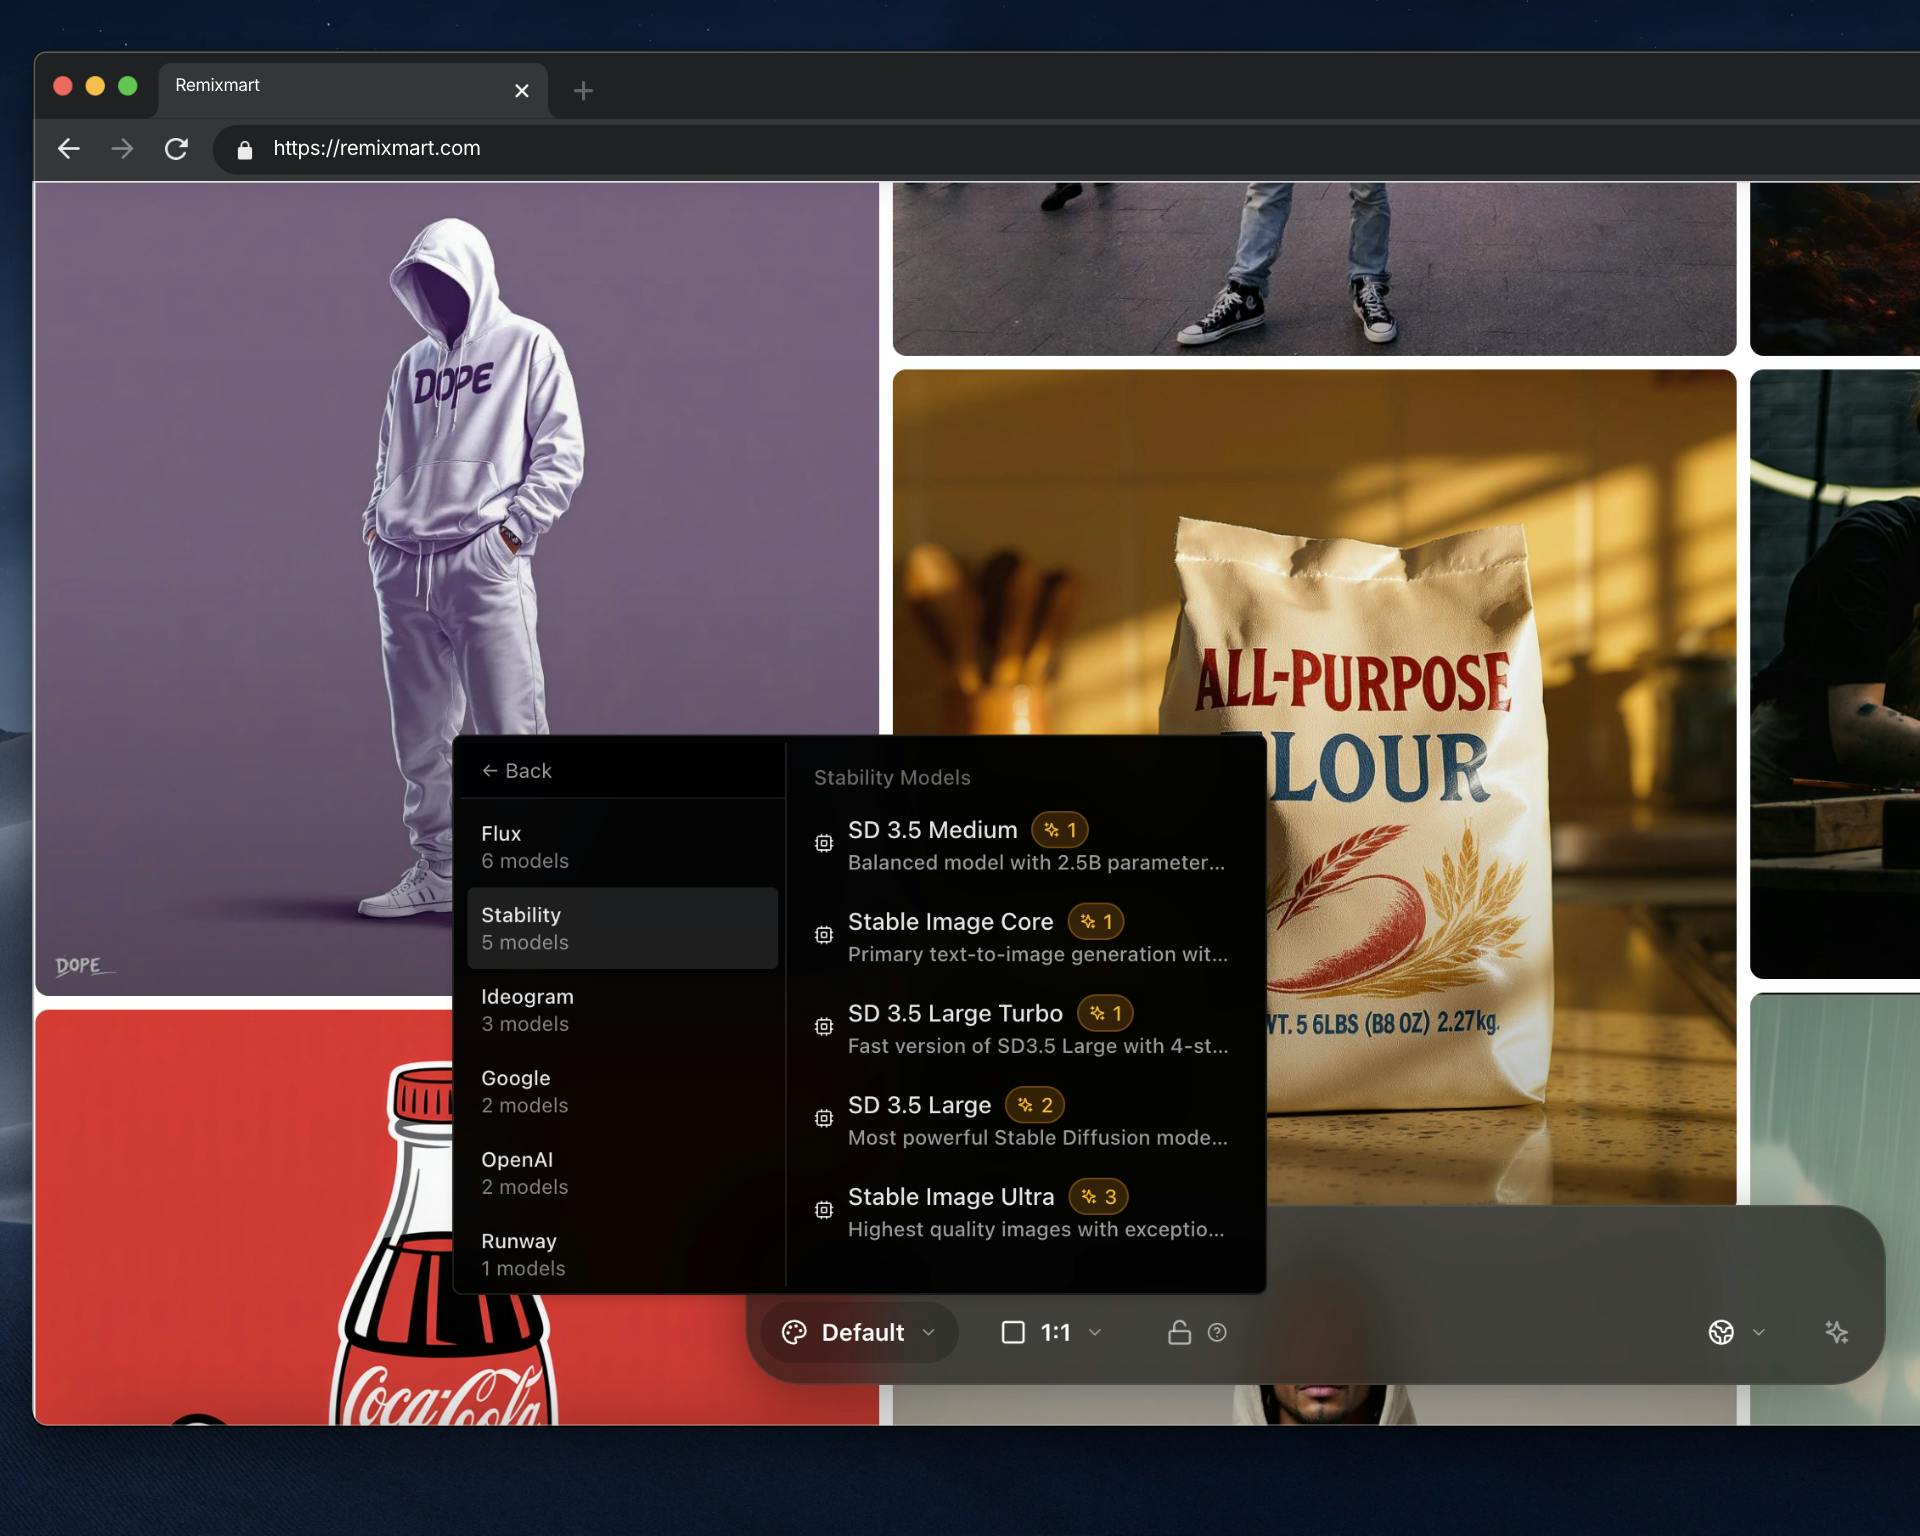This screenshot has width=1920, height=1536.
Task: Choose the Stable Image Core model
Action: [x=1025, y=937]
